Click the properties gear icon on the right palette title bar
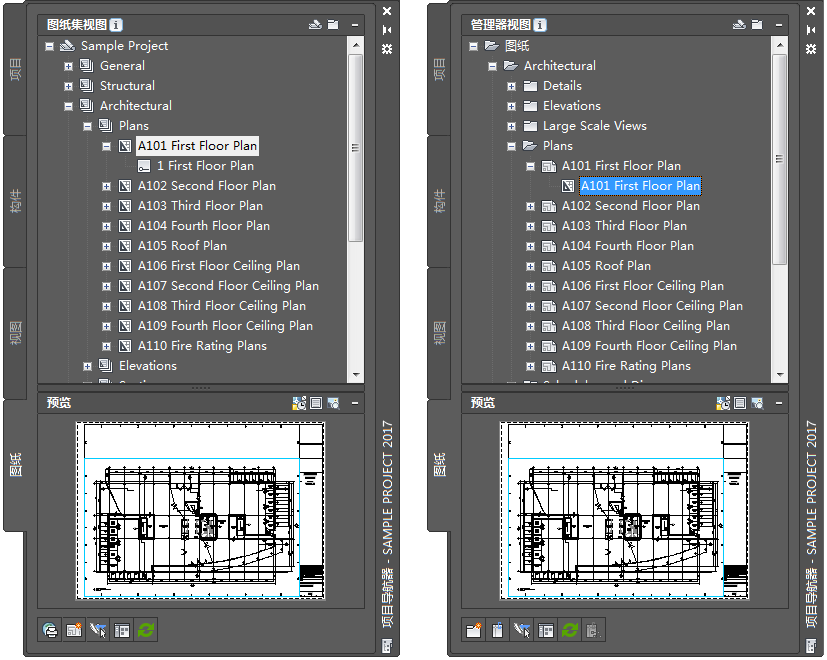The image size is (827, 660). pos(811,49)
